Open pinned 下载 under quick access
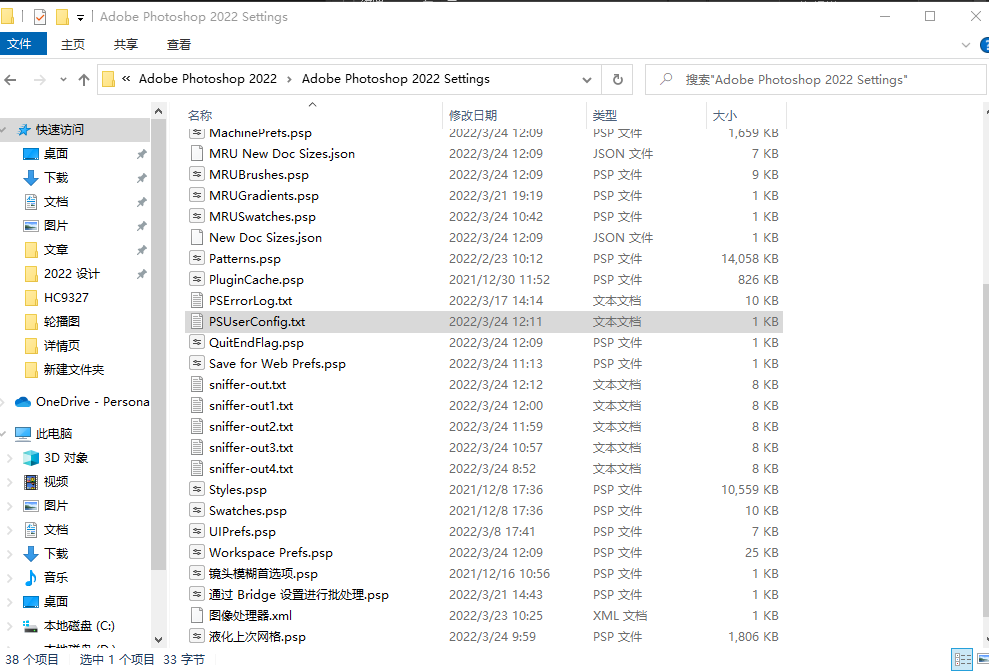The image size is (989, 671). (x=56, y=177)
